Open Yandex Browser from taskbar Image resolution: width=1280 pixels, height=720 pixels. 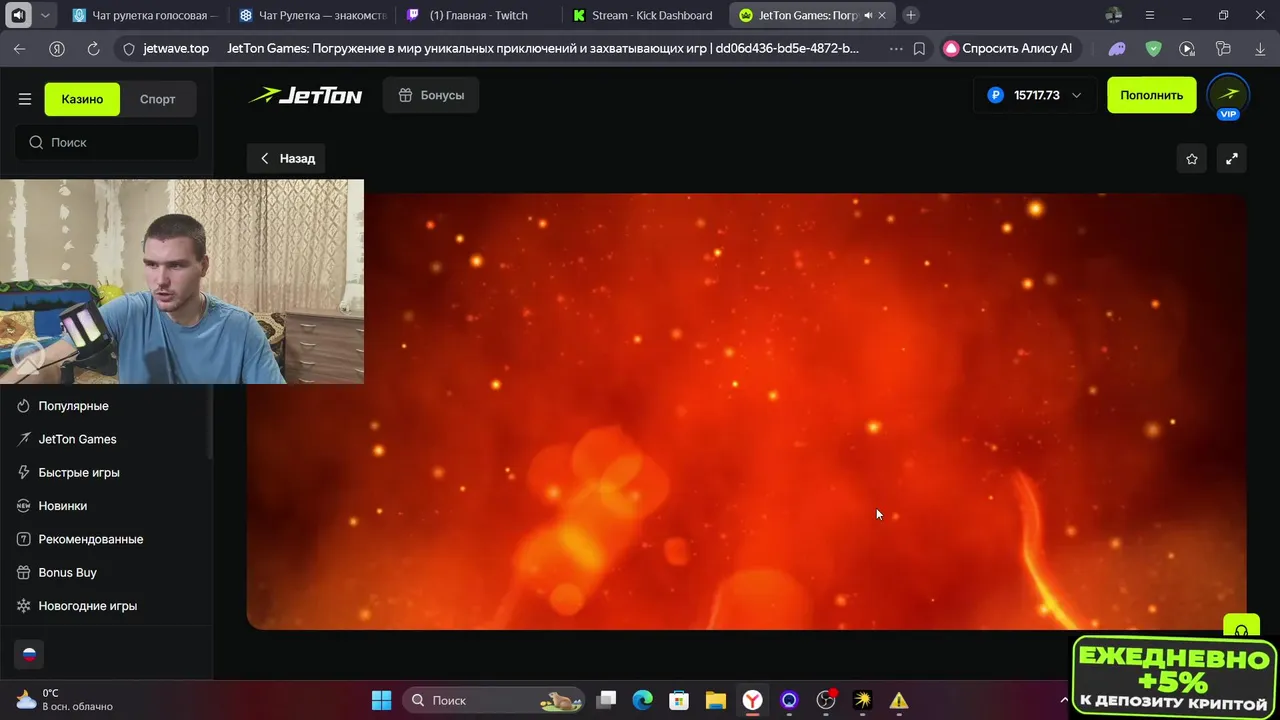(752, 700)
